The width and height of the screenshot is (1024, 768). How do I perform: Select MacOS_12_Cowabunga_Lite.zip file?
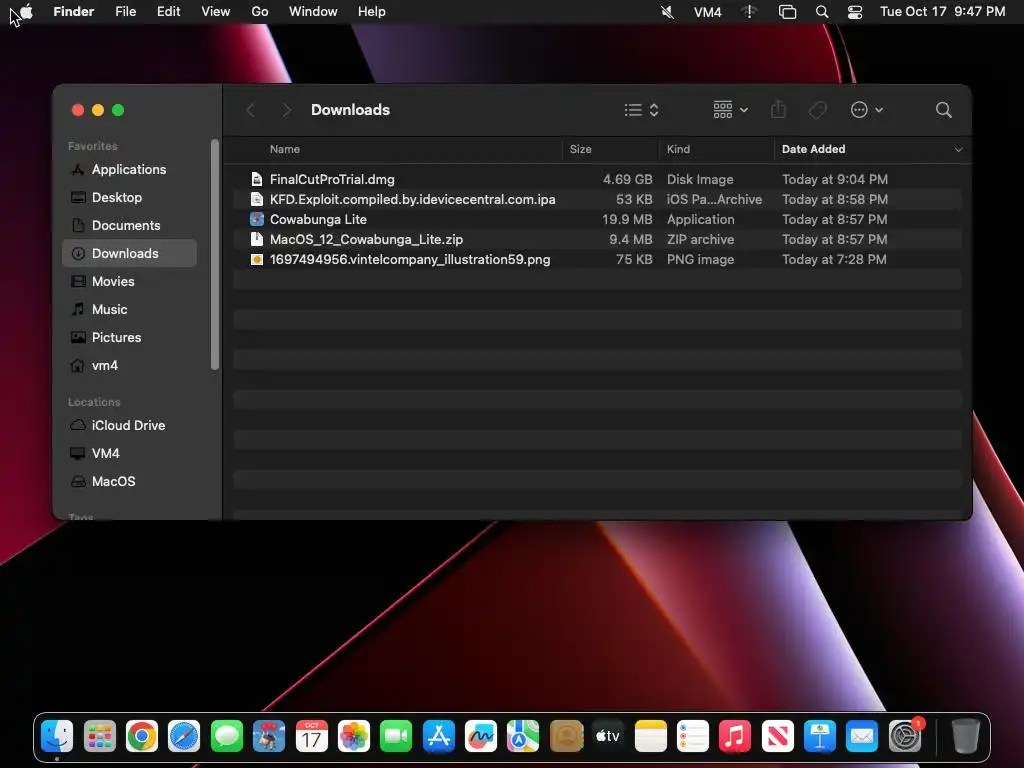click(x=597, y=240)
